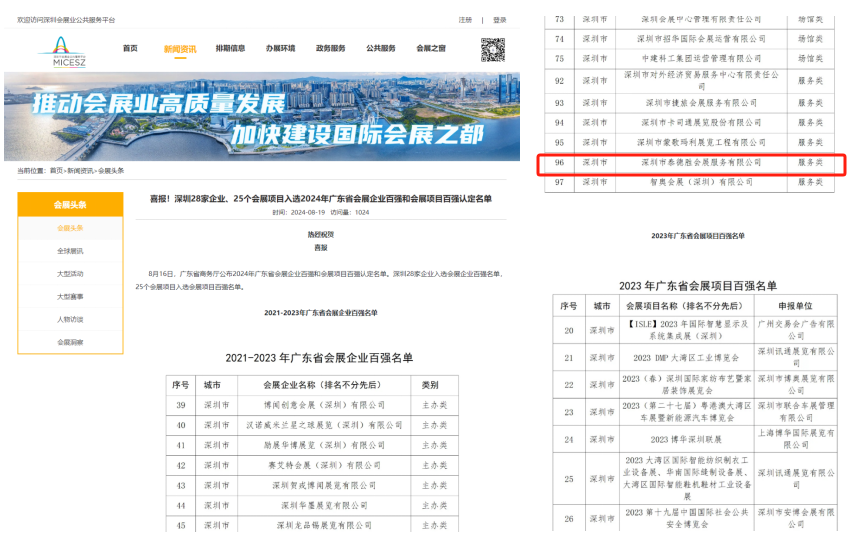Select the 新闻资讯 navigation tab
Screen dimensions: 850x548
click(180, 48)
